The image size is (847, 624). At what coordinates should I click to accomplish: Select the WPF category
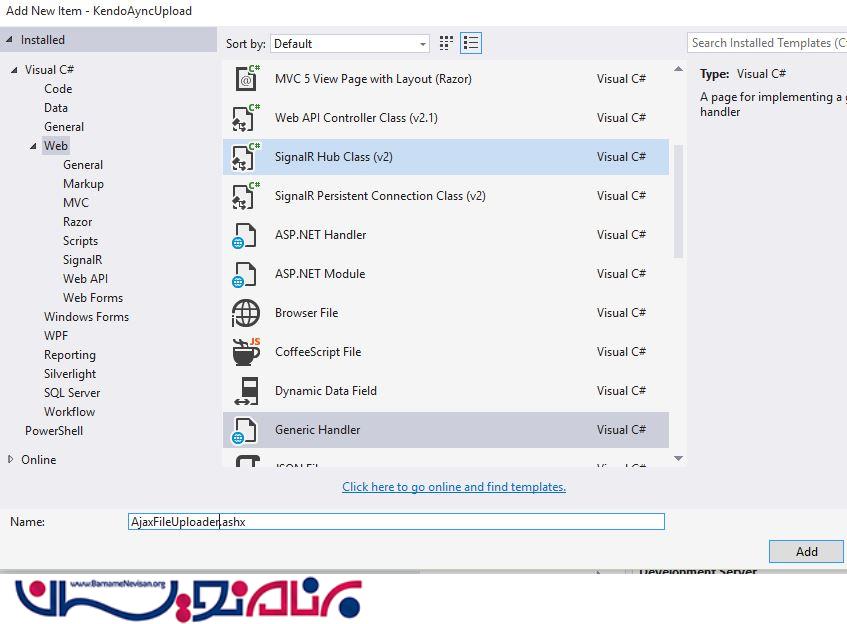tap(56, 336)
